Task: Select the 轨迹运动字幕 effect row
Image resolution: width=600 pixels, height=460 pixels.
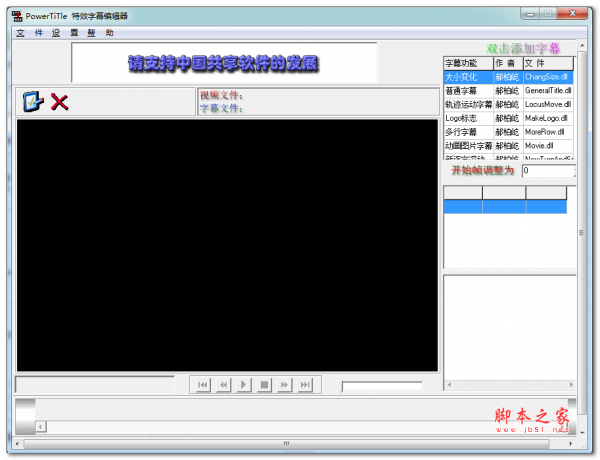Action: pyautogui.click(x=509, y=104)
